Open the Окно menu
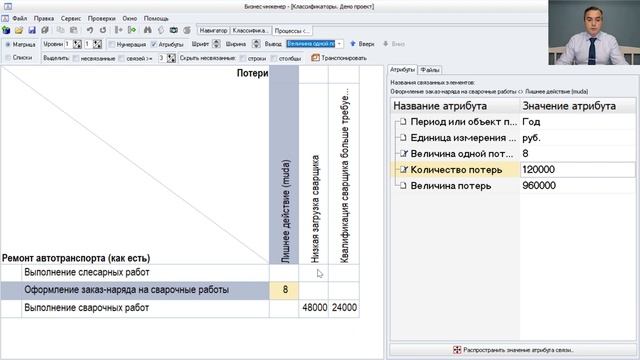This screenshot has height=360, width=640. pos(129,18)
